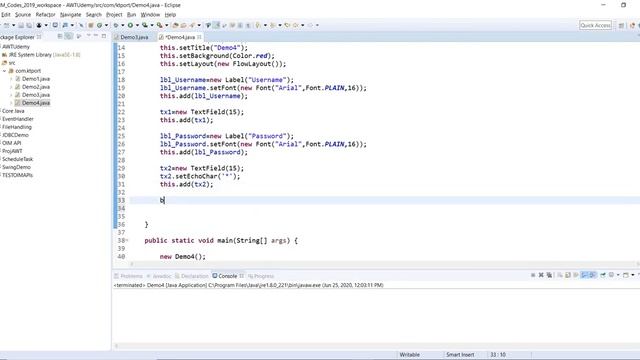This screenshot has height=360, width=640.
Task: Open the Refactor menu
Action: tap(45, 14)
